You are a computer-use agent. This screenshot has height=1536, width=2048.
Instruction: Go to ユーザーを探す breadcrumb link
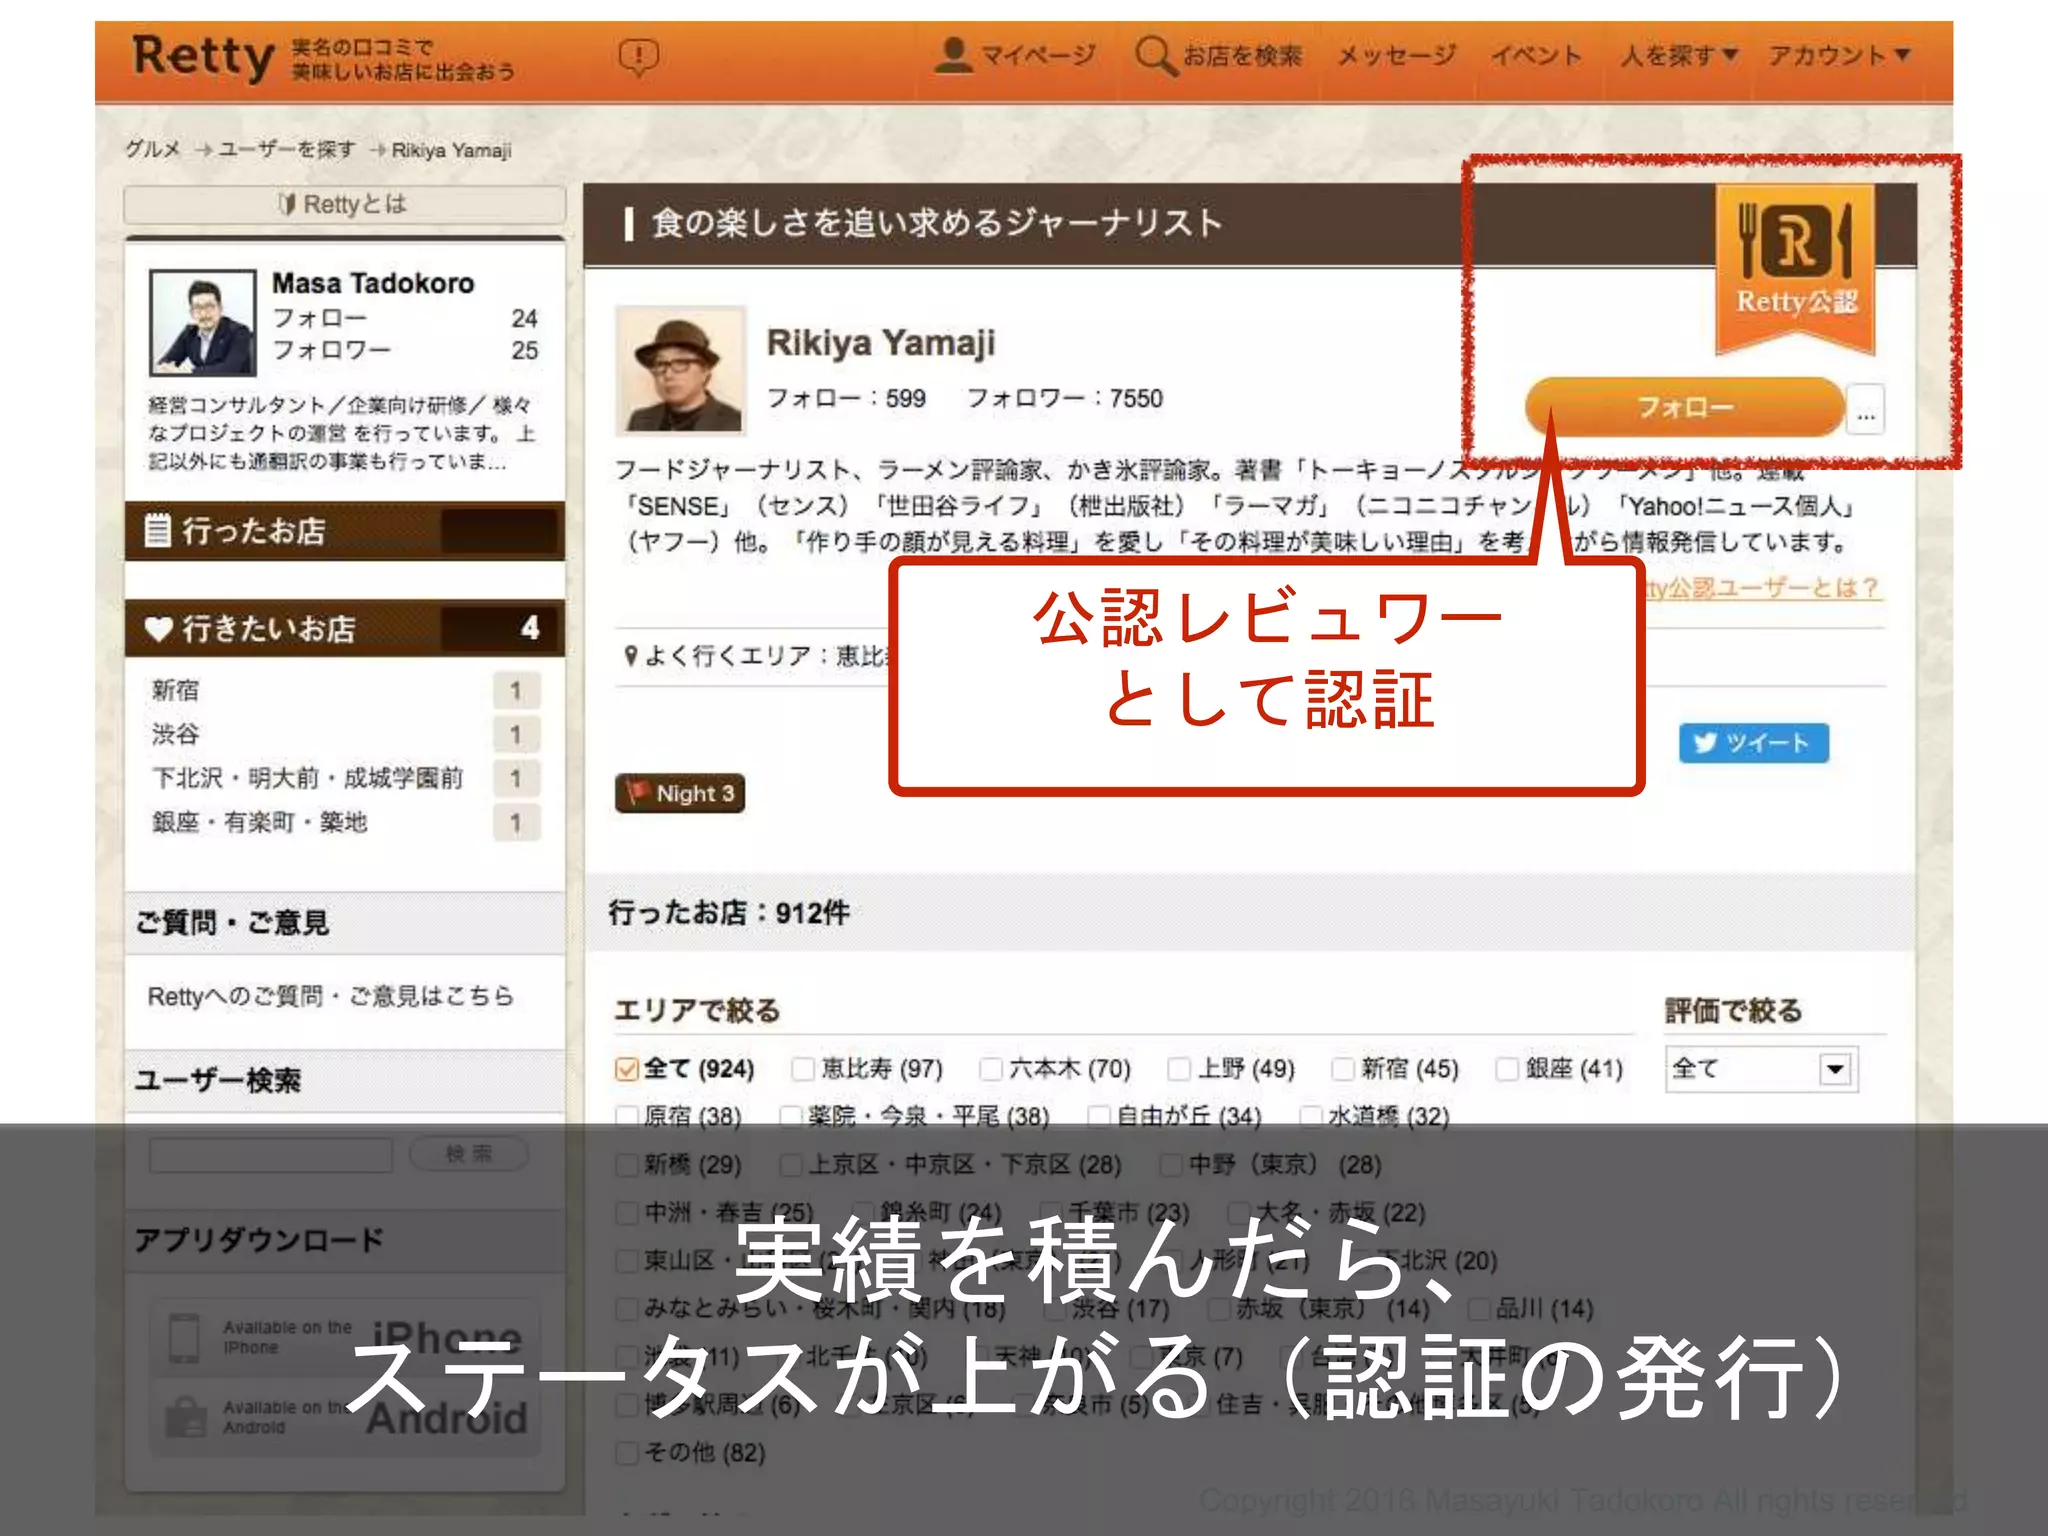point(286,149)
